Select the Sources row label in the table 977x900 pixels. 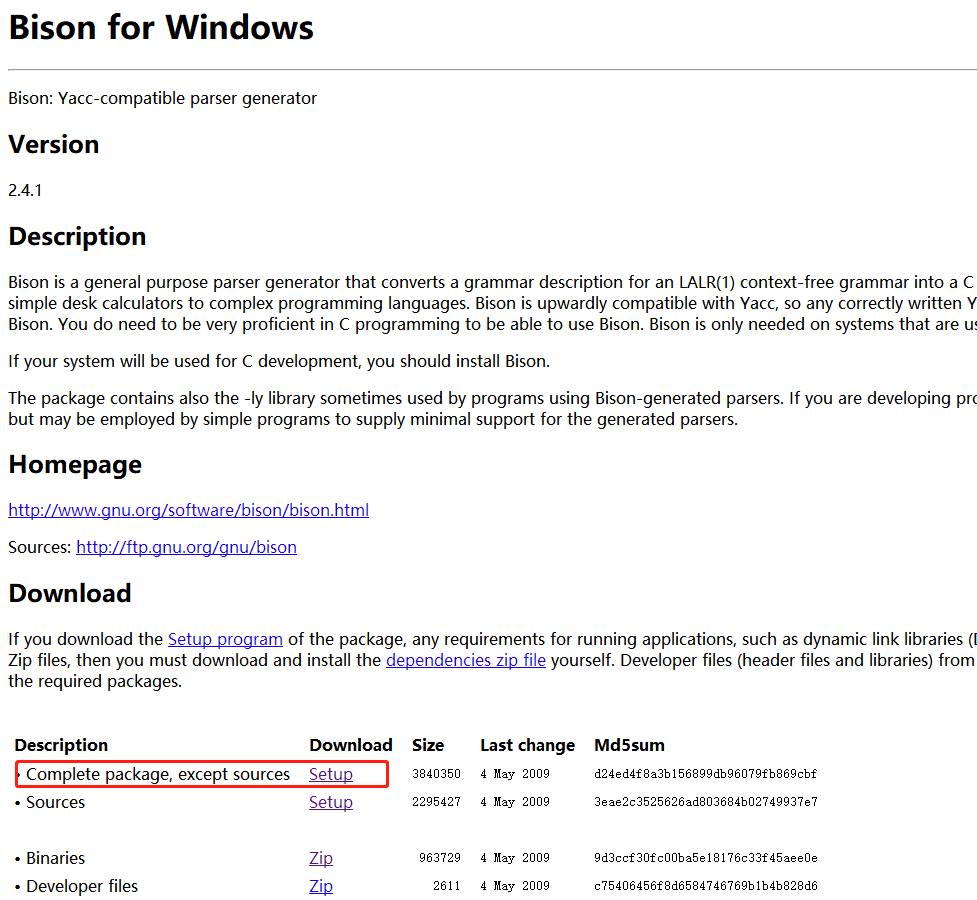coord(55,802)
